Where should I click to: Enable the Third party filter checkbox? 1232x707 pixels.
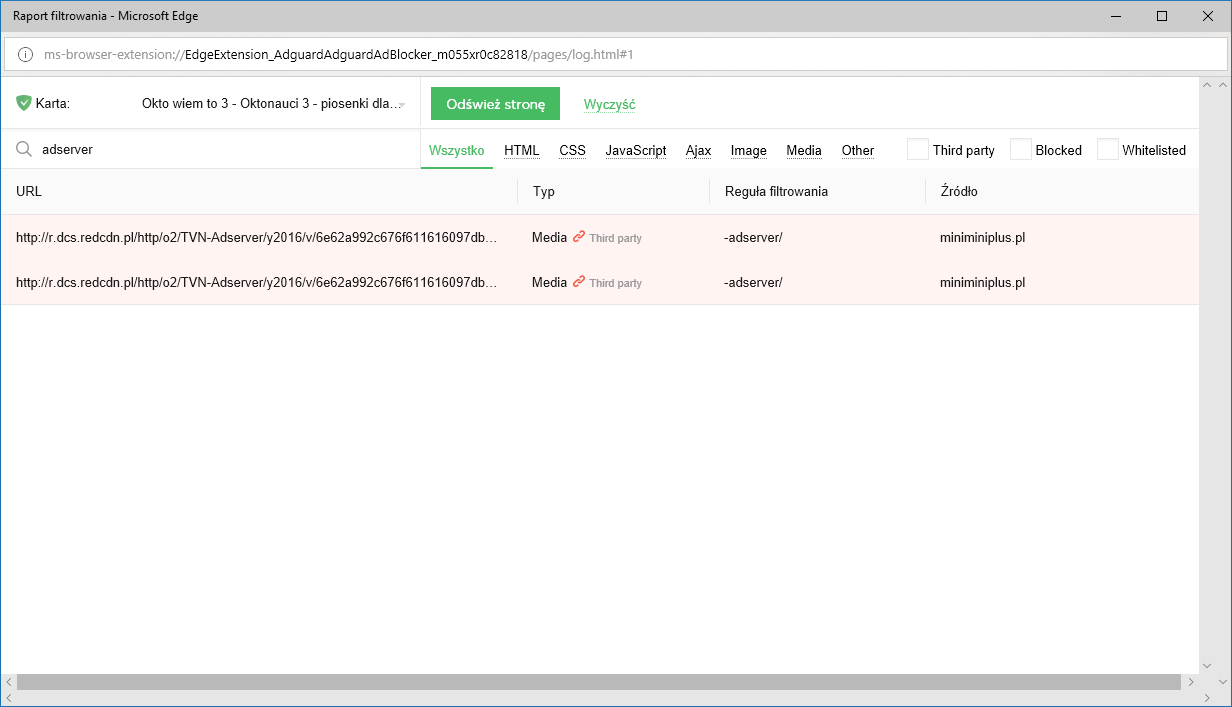(918, 149)
